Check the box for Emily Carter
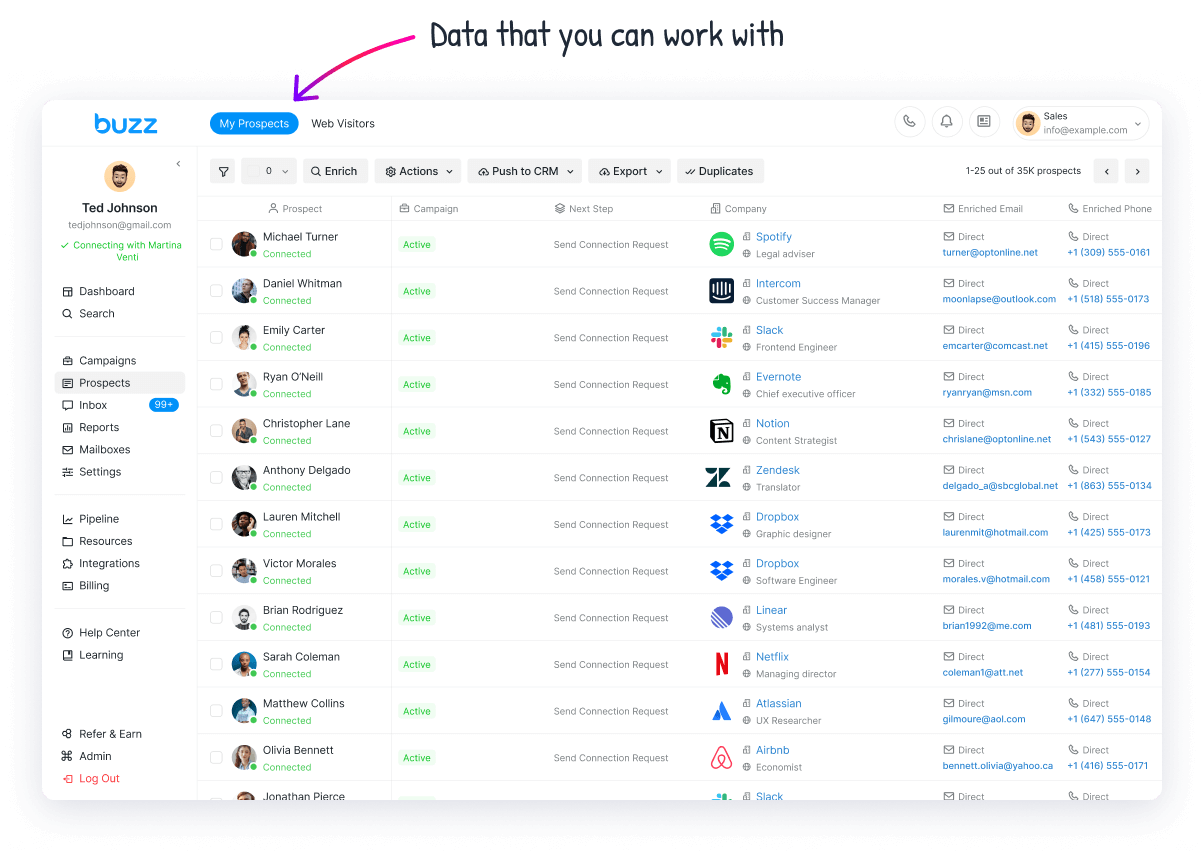The width and height of the screenshot is (1204, 851). (x=216, y=338)
